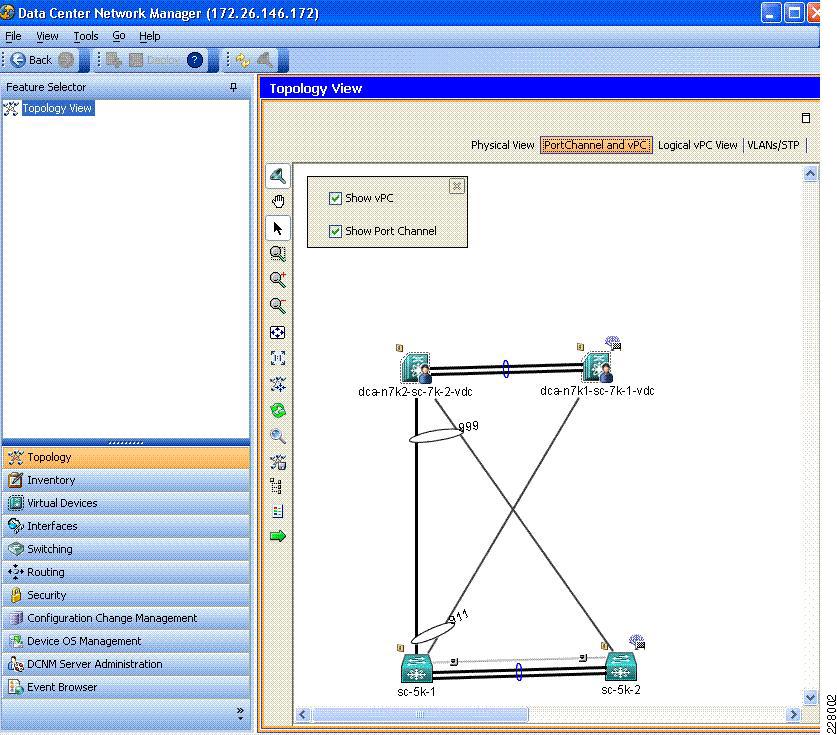Select the dca-n7k1-sc-7k-1-vdc switch icon
Viewport: 837px width, 735px height.
pyautogui.click(x=597, y=367)
